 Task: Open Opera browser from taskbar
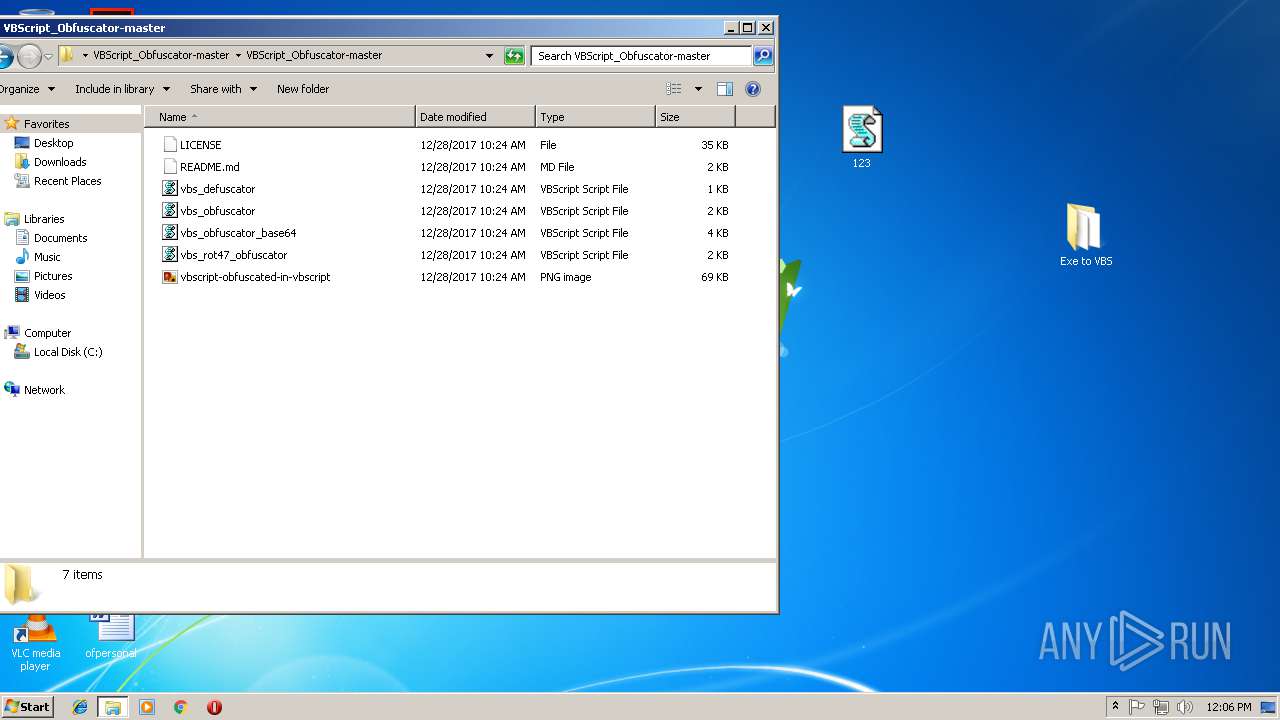214,707
